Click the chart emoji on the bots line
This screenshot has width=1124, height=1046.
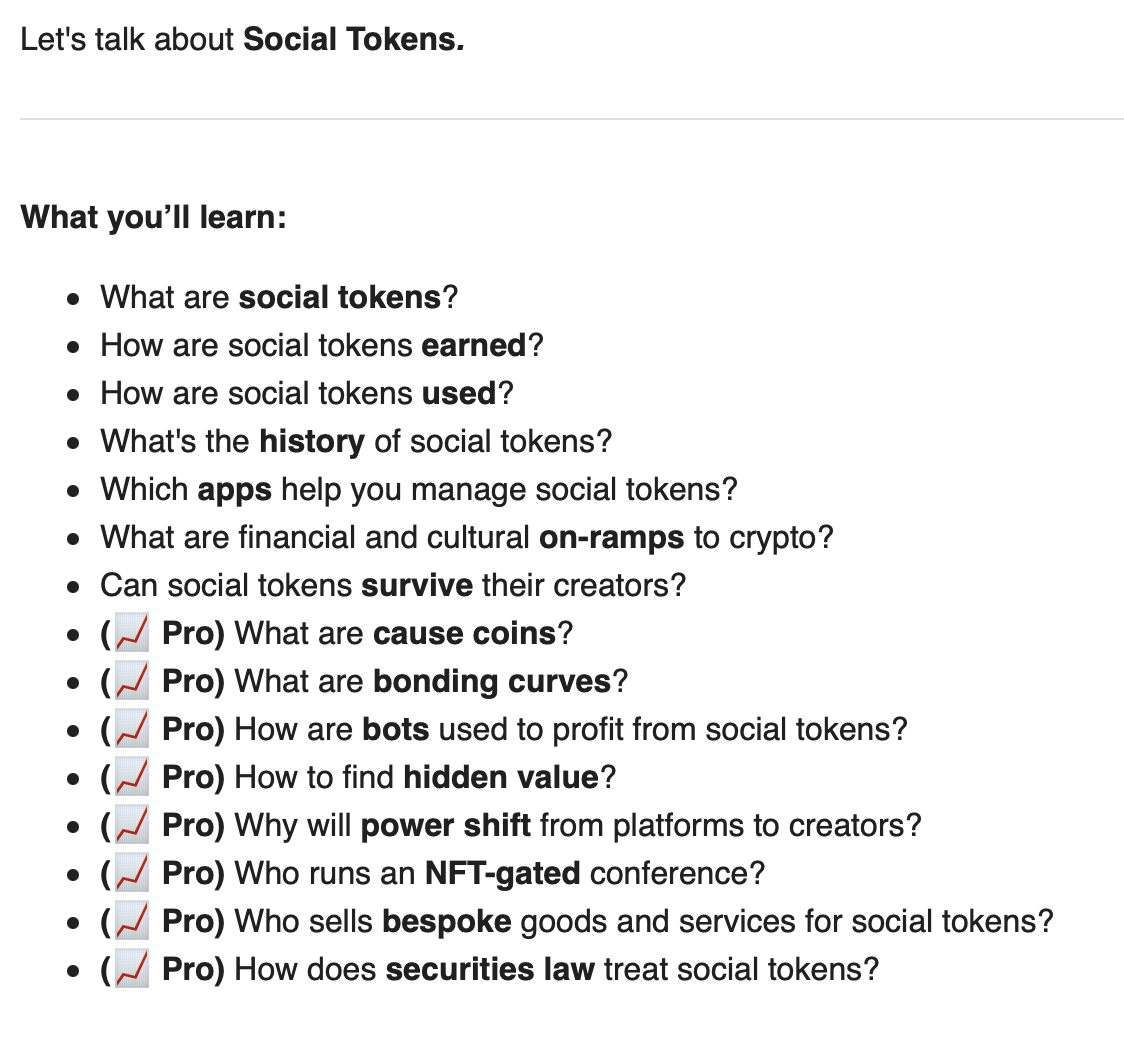(133, 729)
